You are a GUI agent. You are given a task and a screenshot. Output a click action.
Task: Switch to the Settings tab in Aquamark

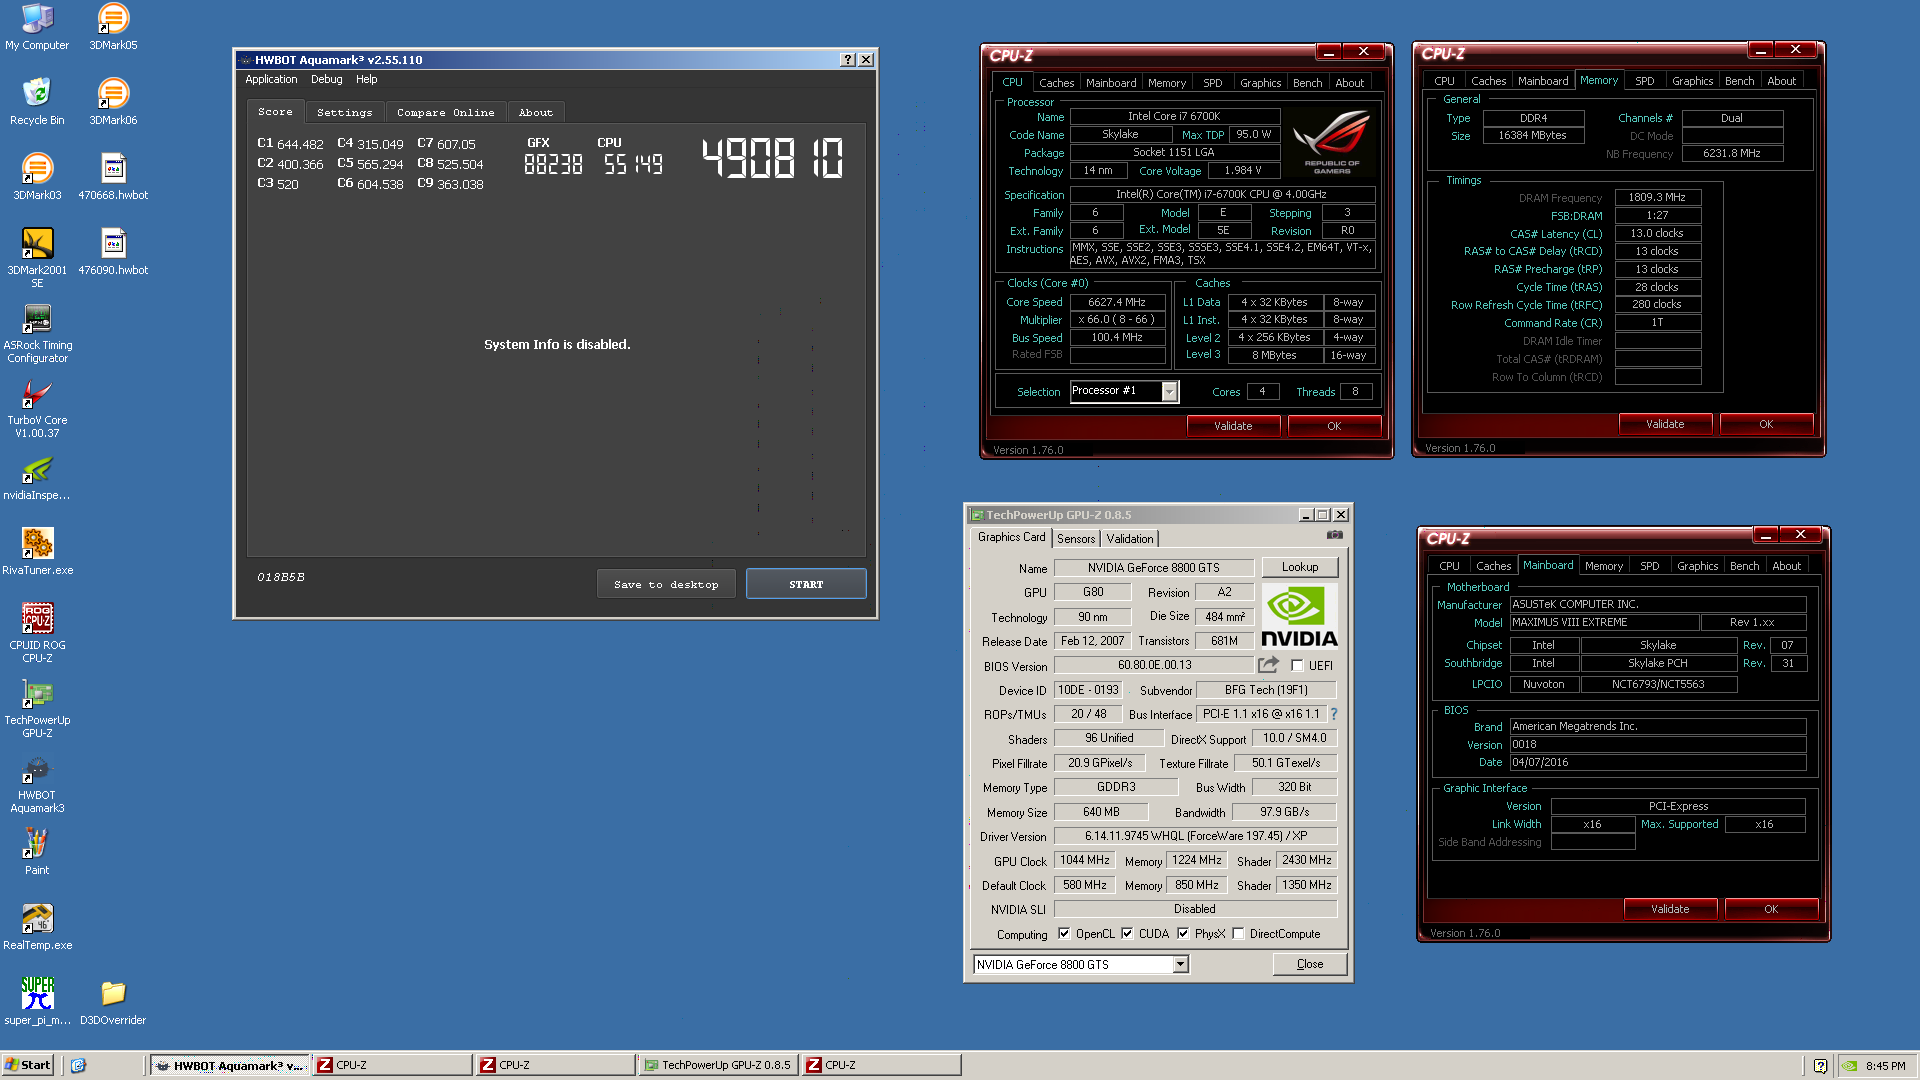pos(344,113)
